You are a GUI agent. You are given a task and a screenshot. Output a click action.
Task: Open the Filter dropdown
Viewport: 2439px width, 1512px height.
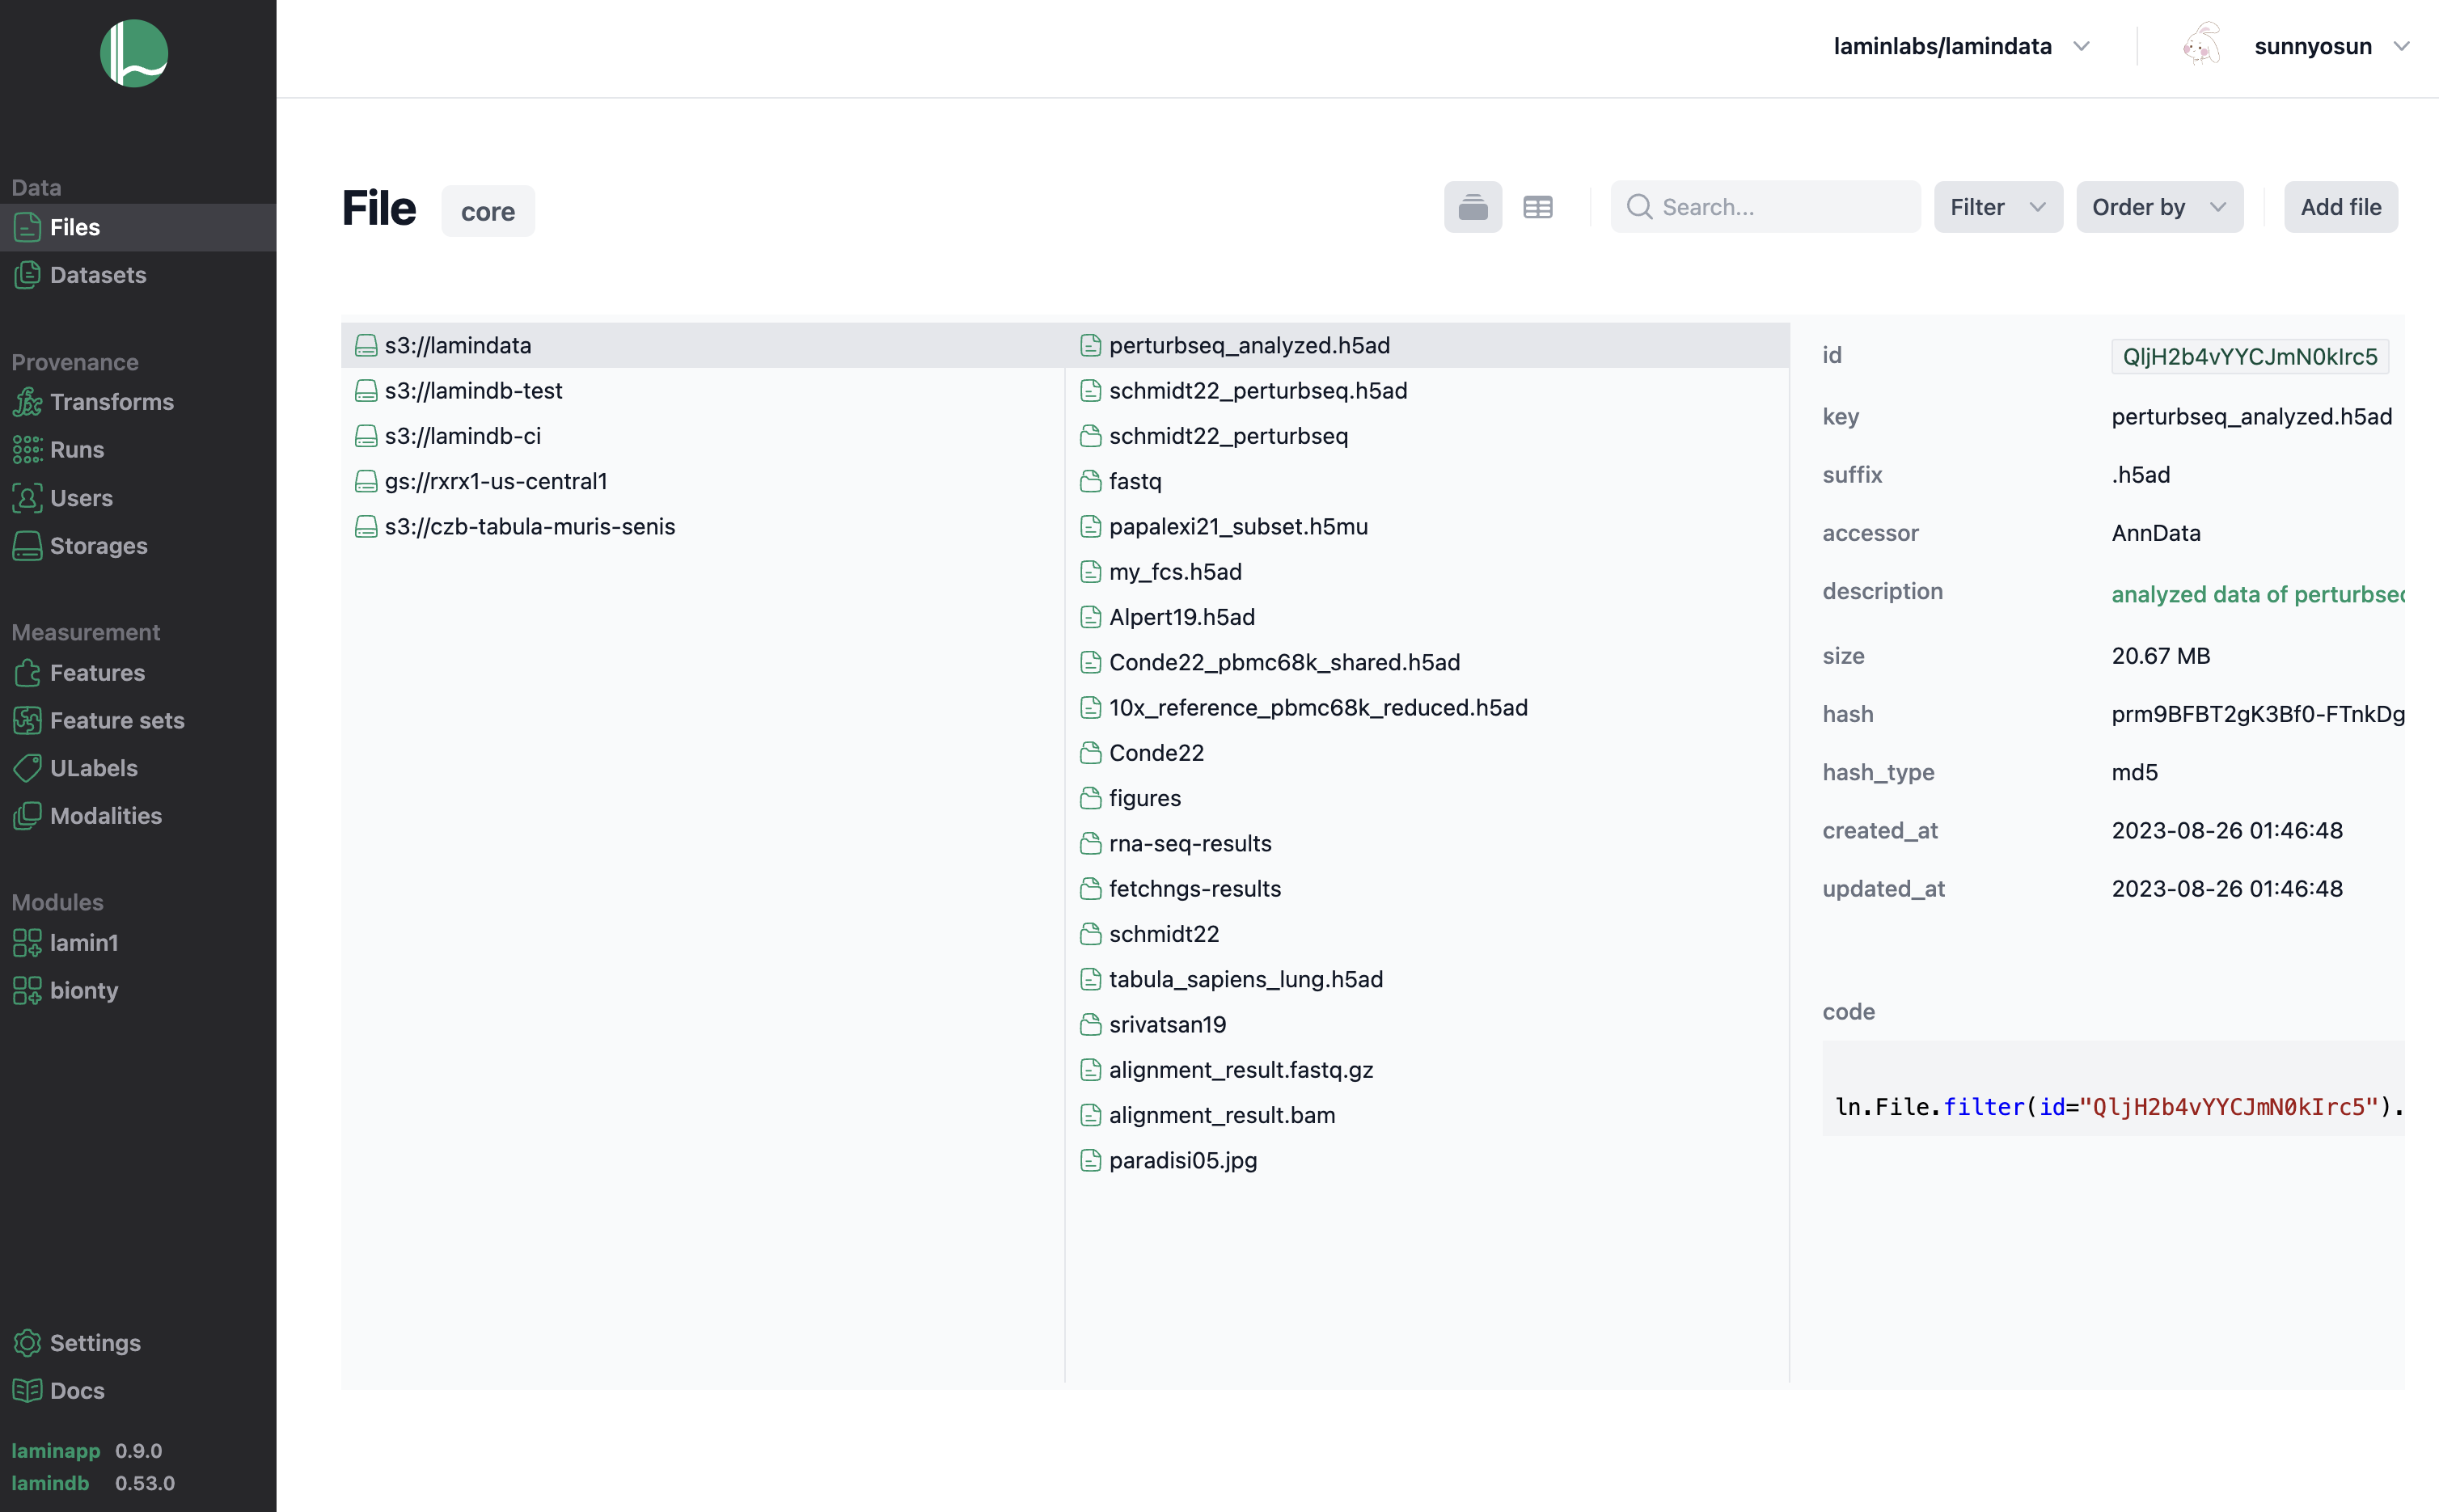[x=1998, y=207]
